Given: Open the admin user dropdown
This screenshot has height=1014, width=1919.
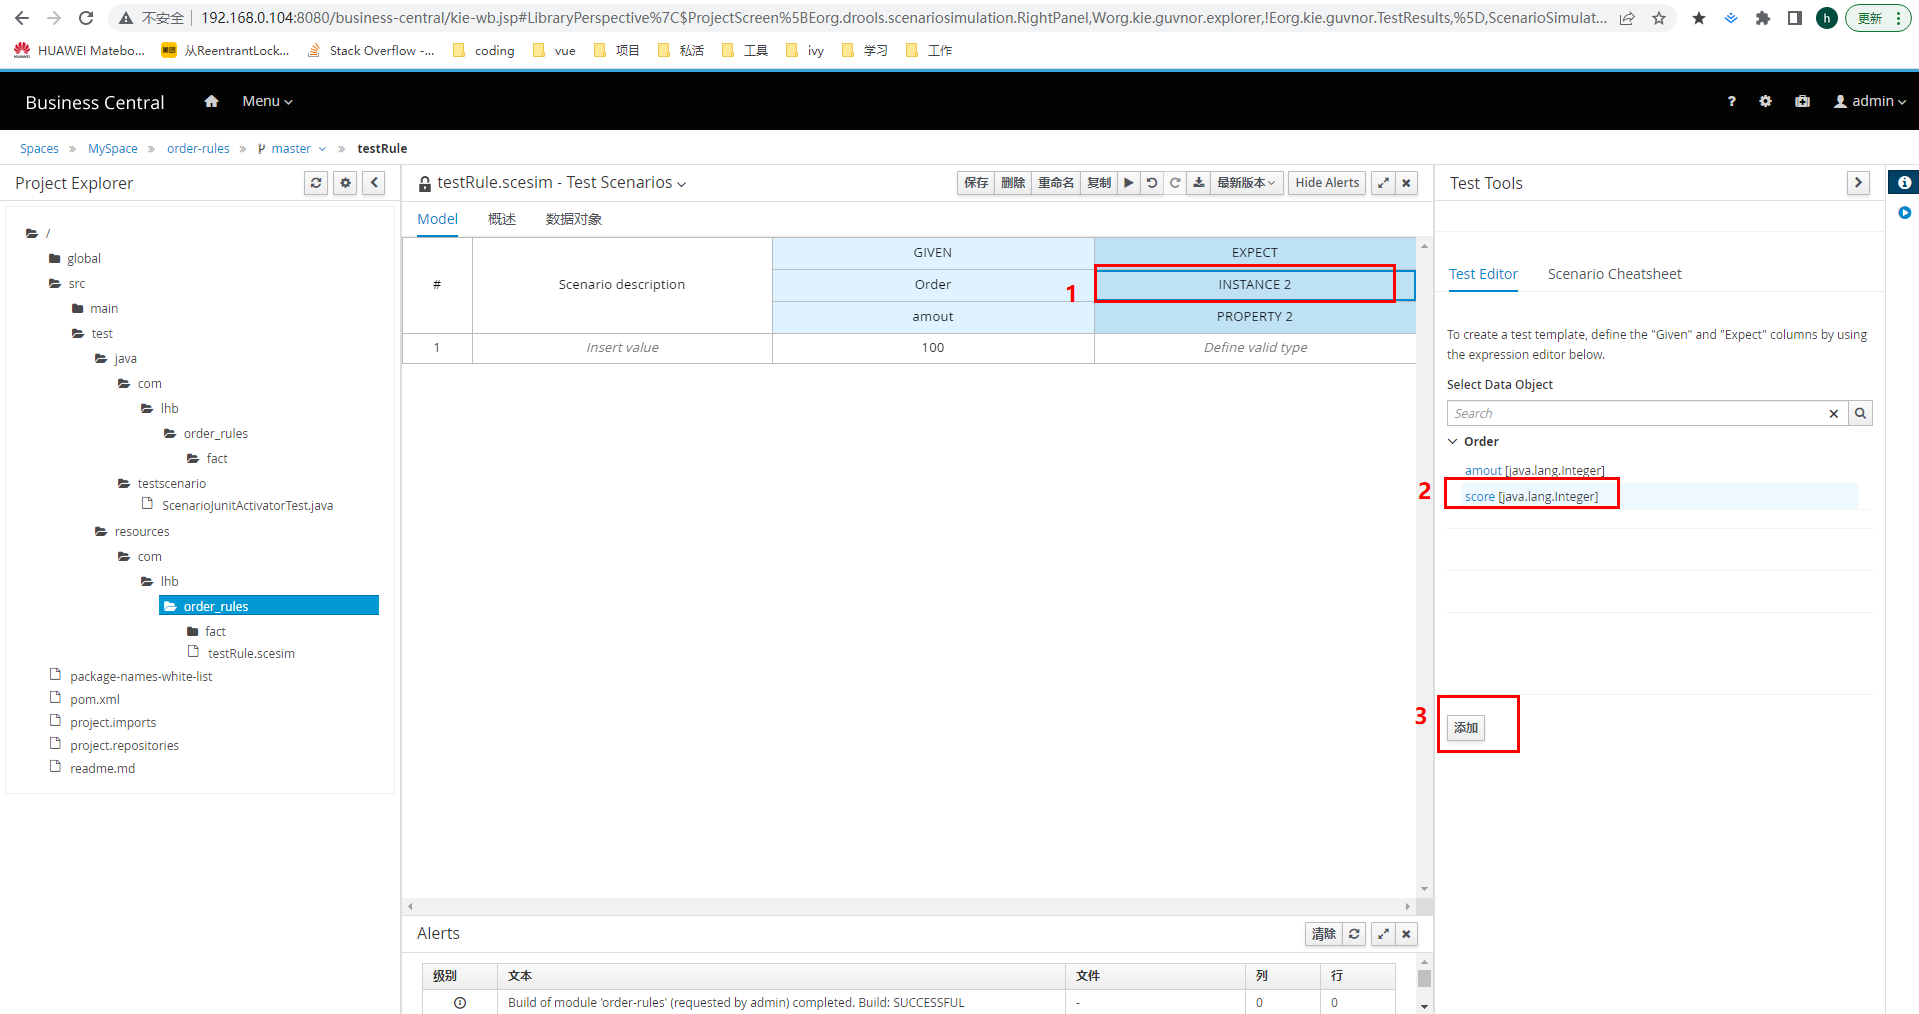Looking at the screenshot, I should coord(1869,101).
